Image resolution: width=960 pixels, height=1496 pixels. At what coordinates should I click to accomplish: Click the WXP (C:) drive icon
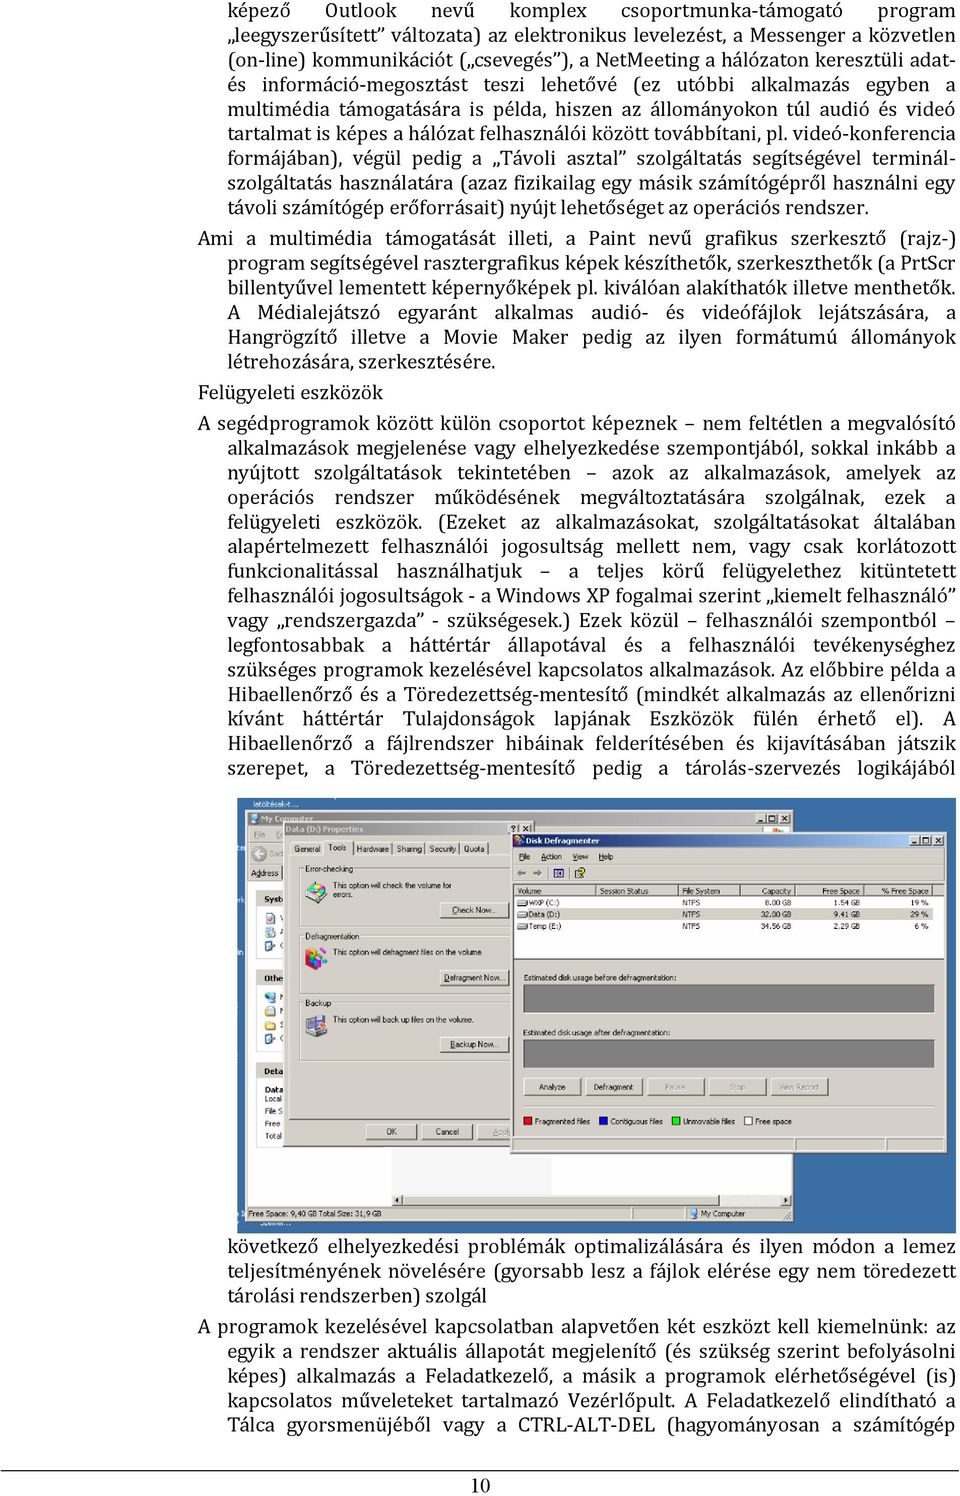(x=521, y=902)
